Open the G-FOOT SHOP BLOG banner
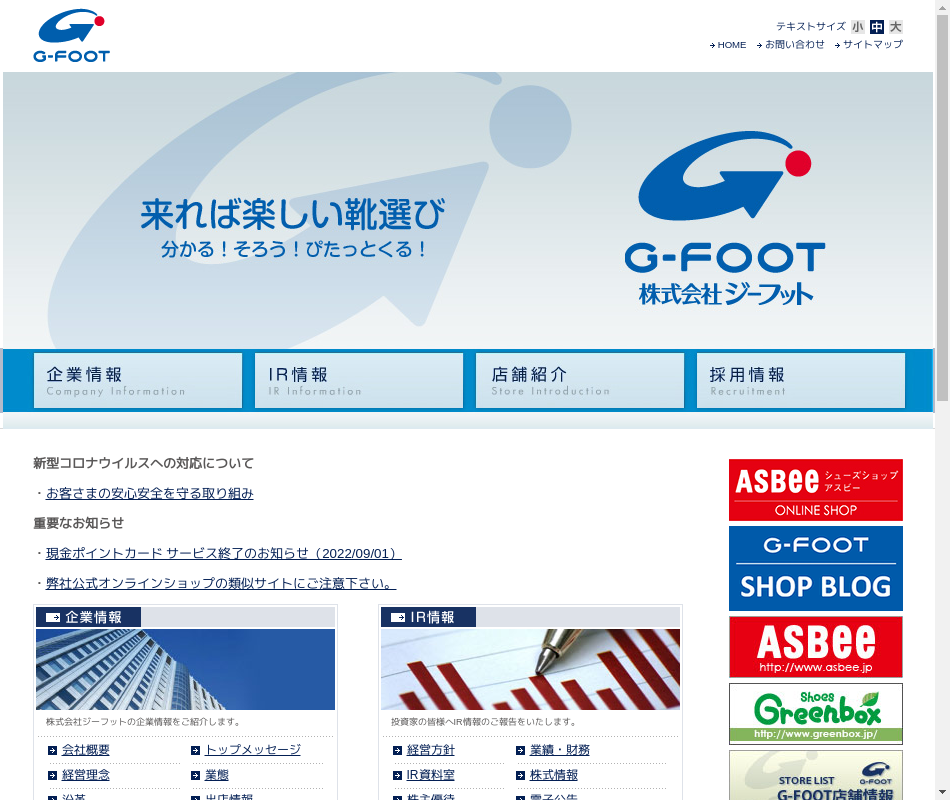The width and height of the screenshot is (950, 800). tap(815, 568)
